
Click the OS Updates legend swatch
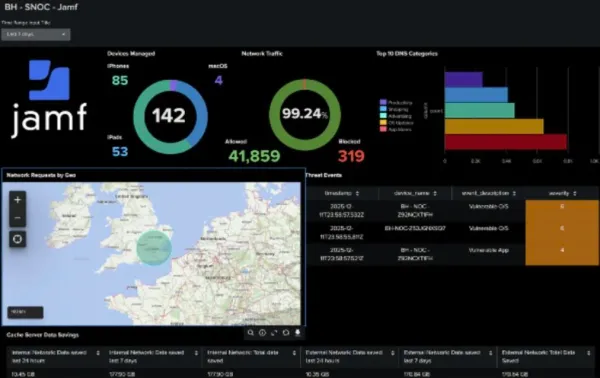click(383, 123)
